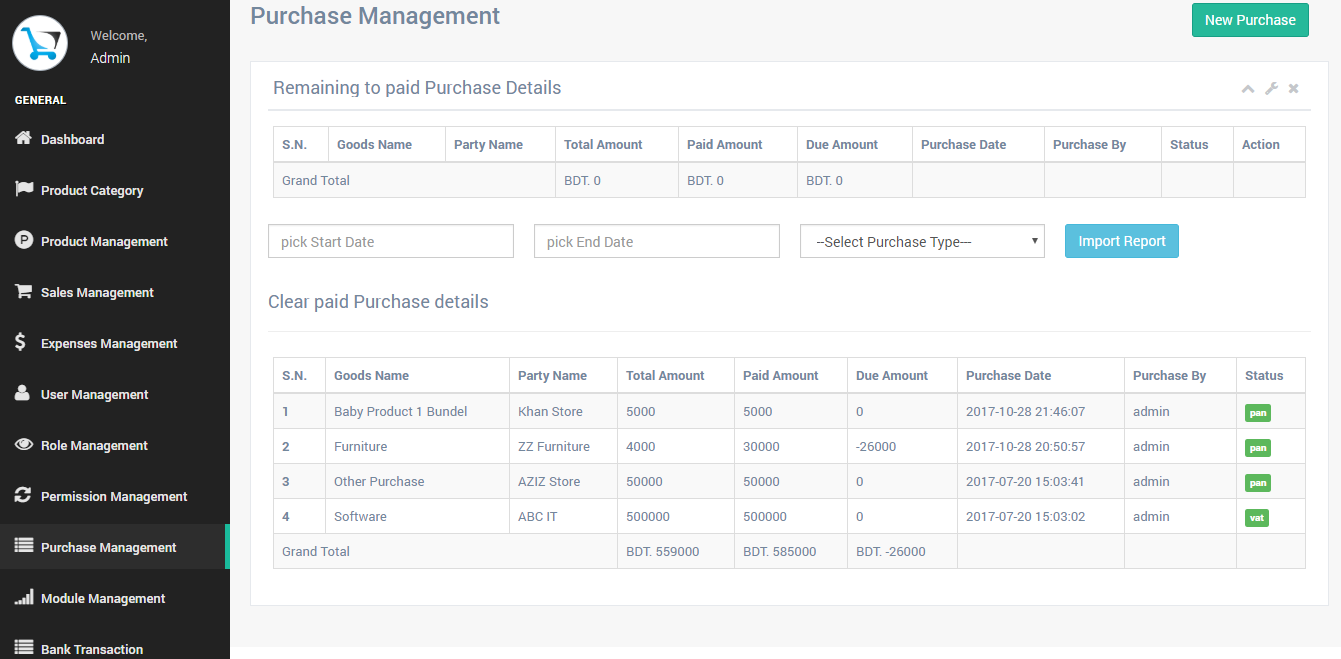Open the Select Purchase Type dropdown
The width and height of the screenshot is (1341, 659).
(x=922, y=241)
